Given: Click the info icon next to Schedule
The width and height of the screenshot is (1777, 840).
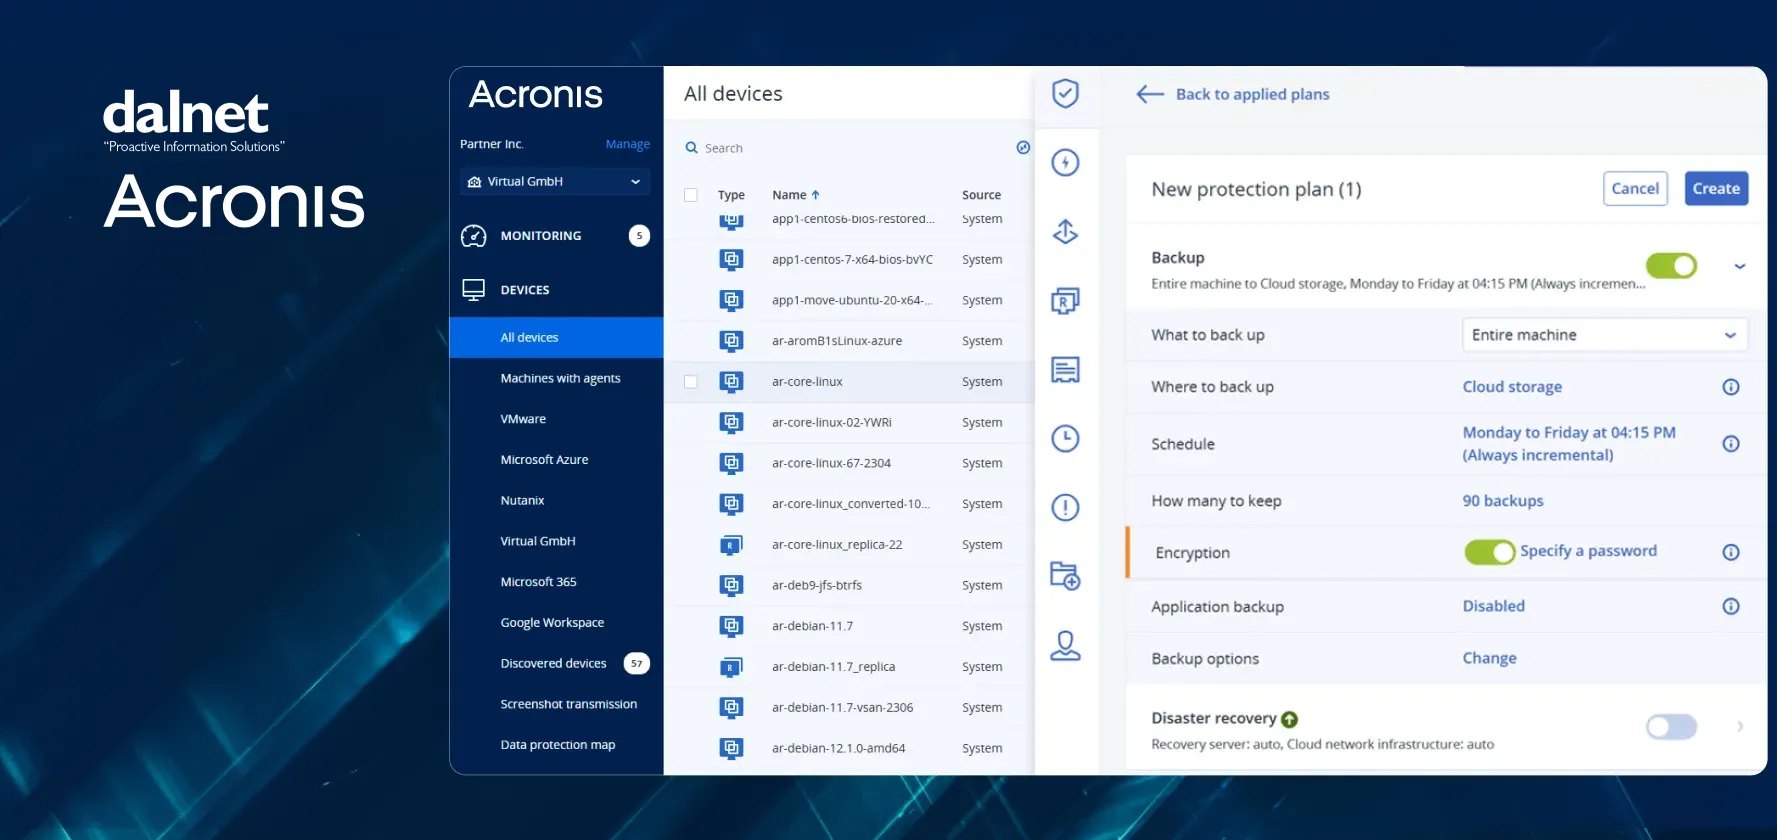Looking at the screenshot, I should (1730, 444).
